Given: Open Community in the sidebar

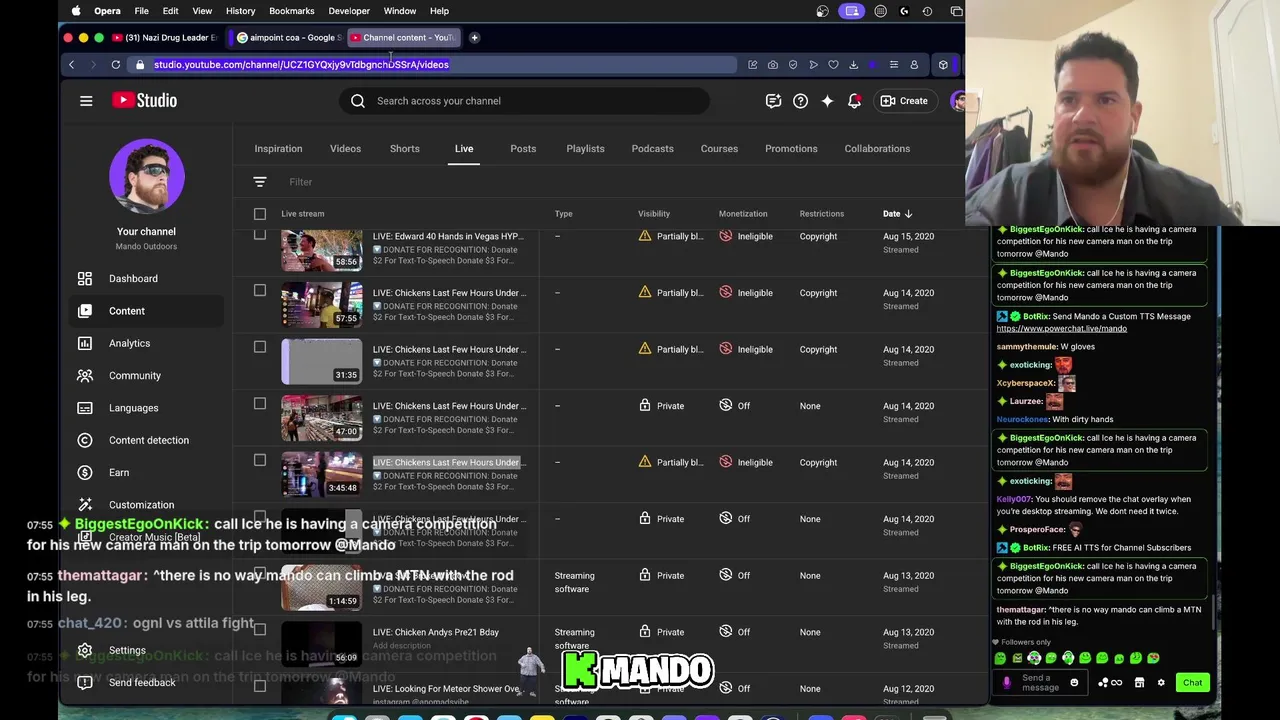Looking at the screenshot, I should 145,376.
